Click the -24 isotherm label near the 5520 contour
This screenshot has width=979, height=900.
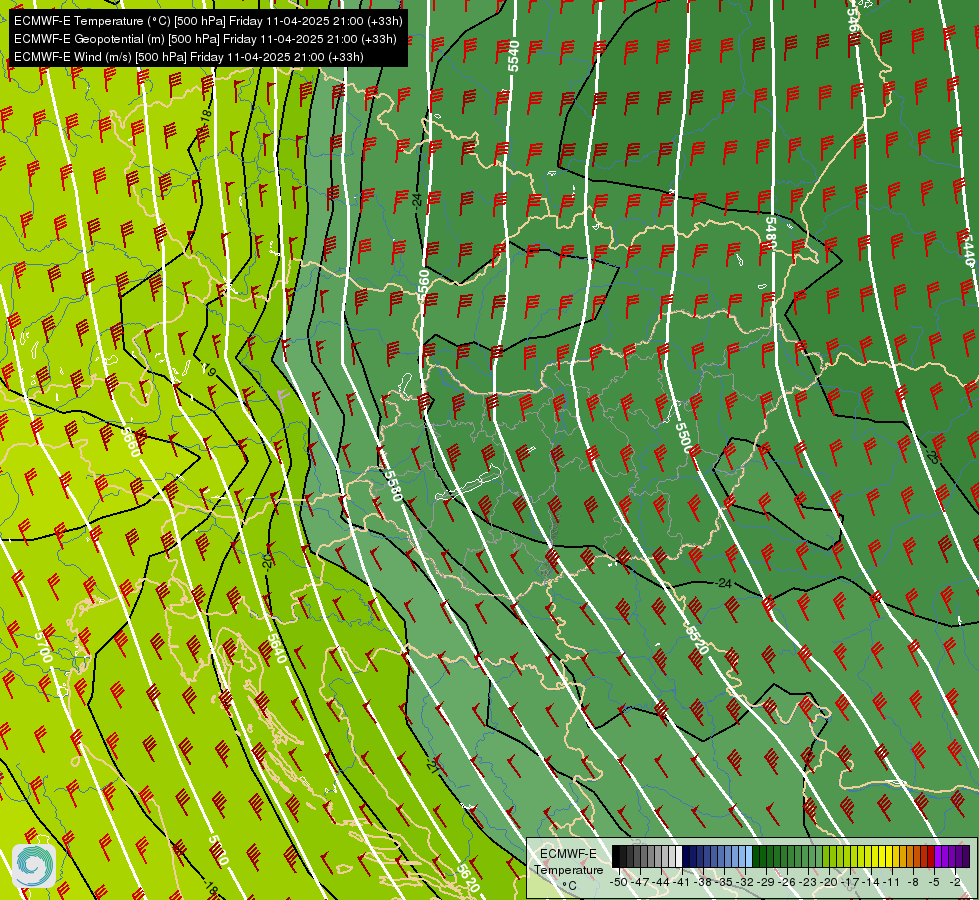(724, 583)
